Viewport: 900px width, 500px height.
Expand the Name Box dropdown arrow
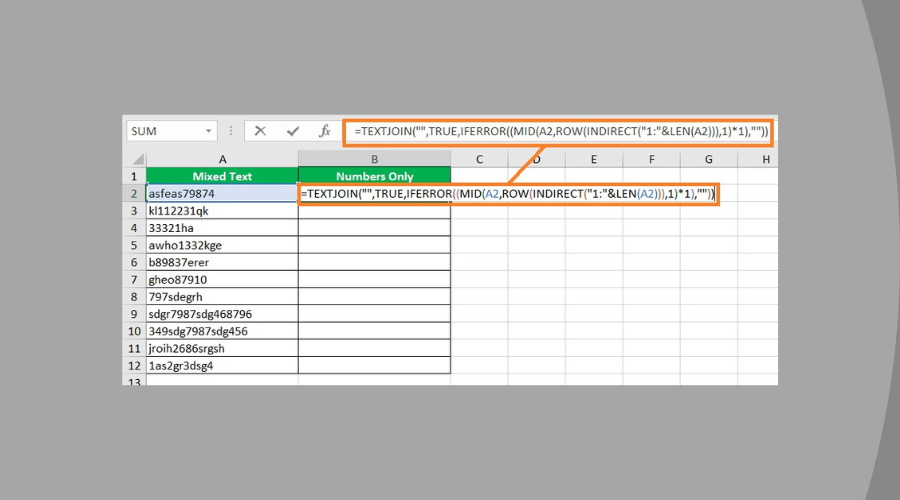[x=208, y=131]
